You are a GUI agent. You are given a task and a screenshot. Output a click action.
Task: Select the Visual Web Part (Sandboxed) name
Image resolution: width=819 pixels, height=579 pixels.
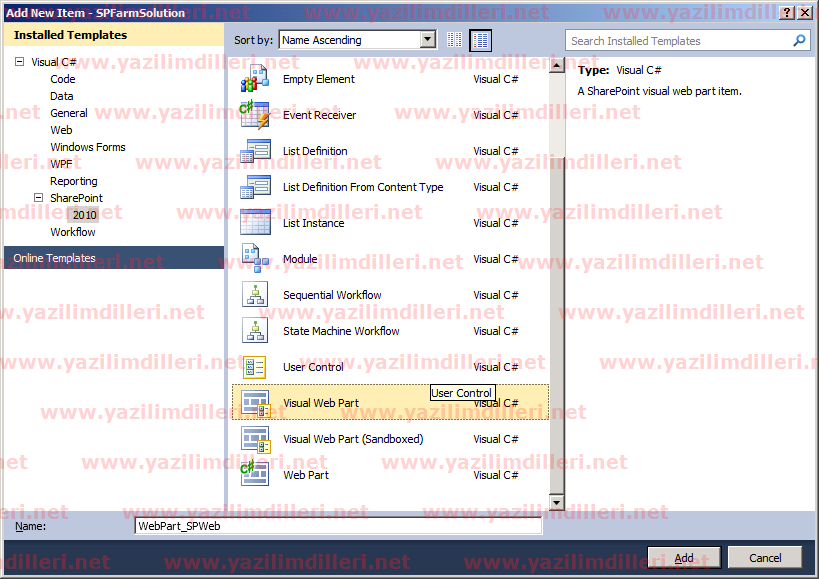pyautogui.click(x=353, y=439)
